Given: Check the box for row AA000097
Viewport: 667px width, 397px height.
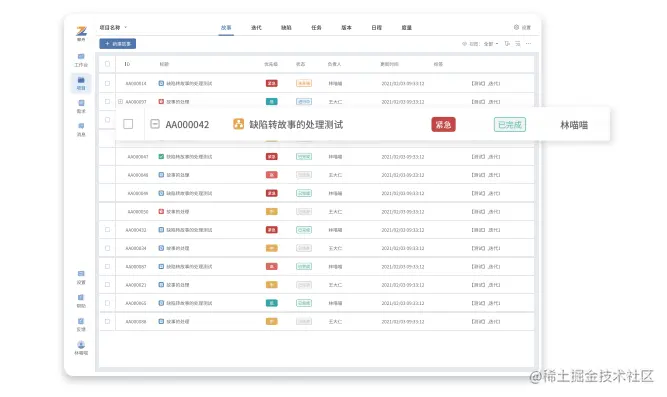Looking at the screenshot, I should (107, 102).
